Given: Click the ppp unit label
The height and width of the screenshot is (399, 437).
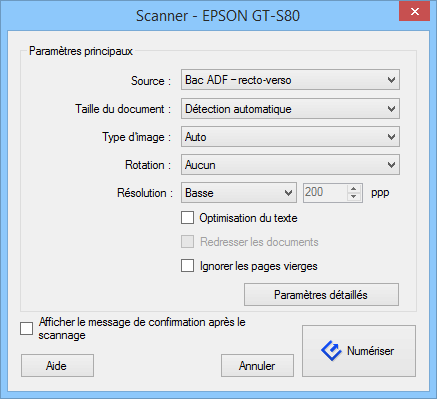Looking at the screenshot, I should click(380, 193).
